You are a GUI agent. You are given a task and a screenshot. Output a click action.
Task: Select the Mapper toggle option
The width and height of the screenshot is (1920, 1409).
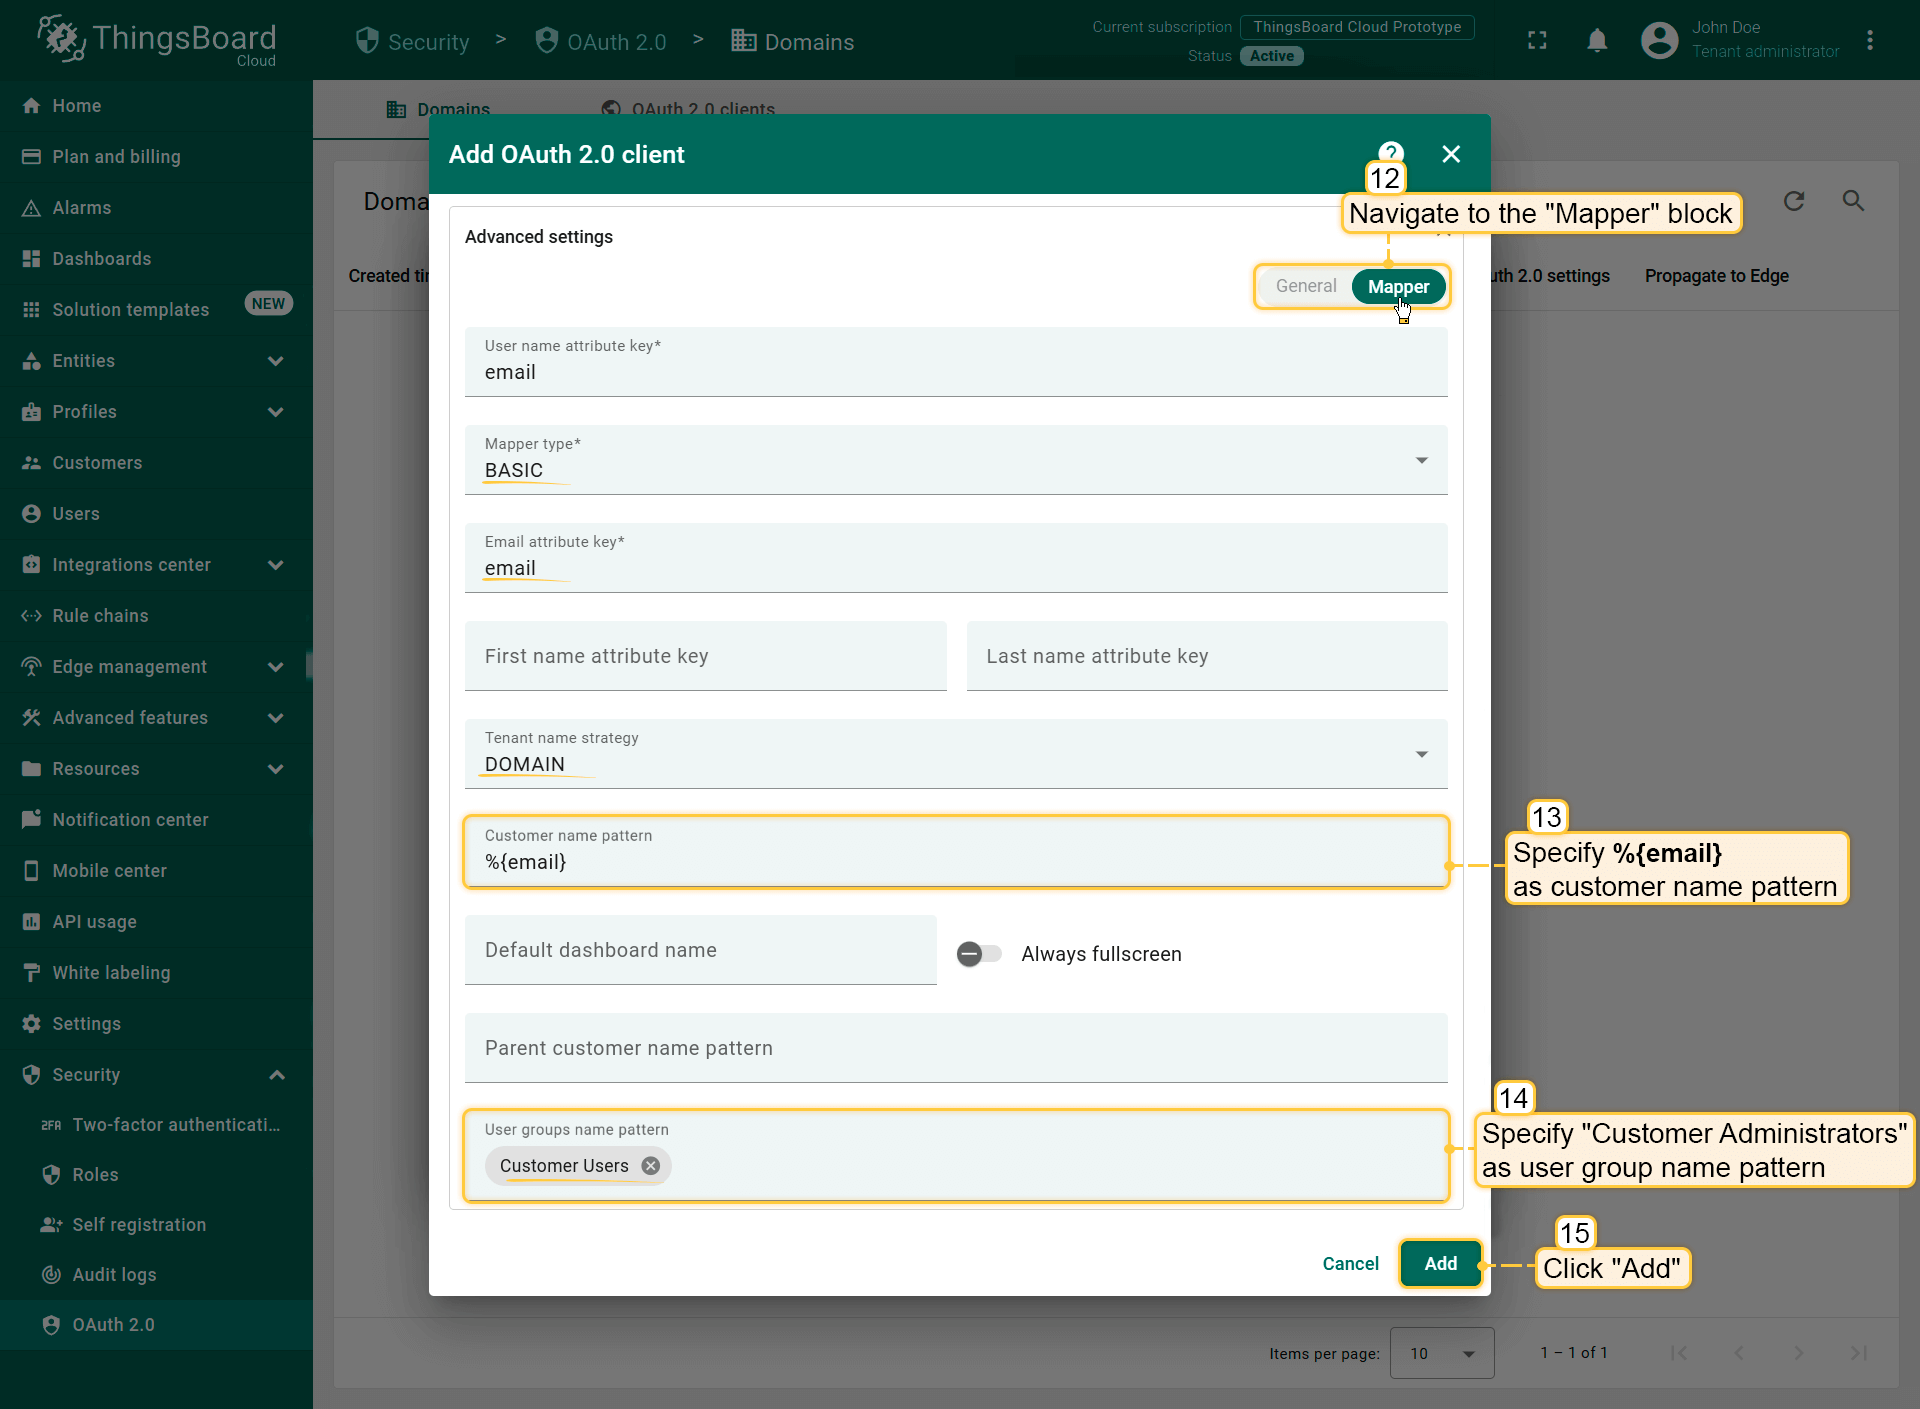(x=1397, y=286)
